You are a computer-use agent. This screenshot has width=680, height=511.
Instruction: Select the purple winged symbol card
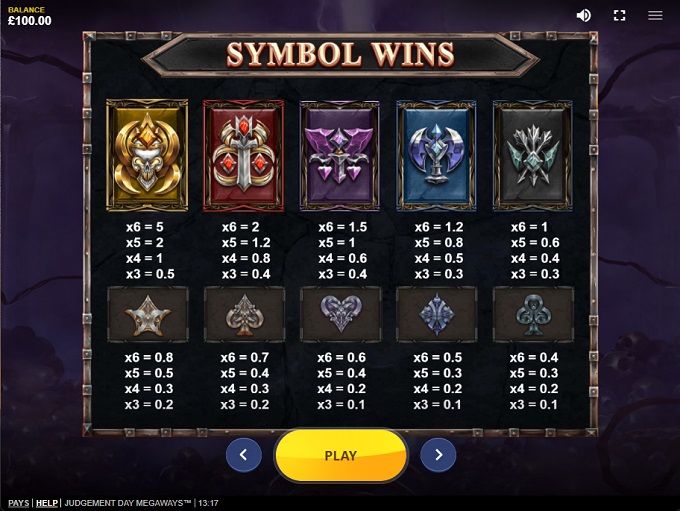click(340, 155)
